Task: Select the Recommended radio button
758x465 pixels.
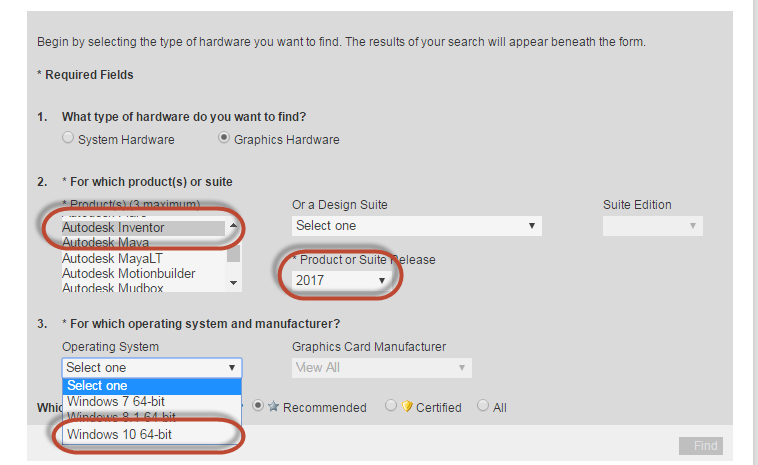Action: (x=258, y=406)
